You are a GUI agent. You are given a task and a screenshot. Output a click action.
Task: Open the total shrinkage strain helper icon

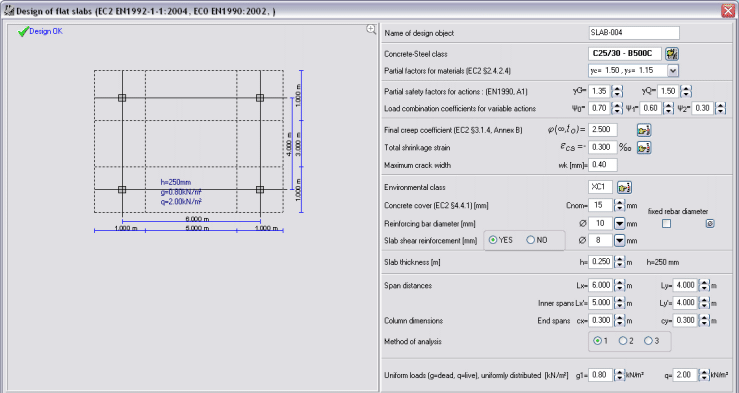644,148
